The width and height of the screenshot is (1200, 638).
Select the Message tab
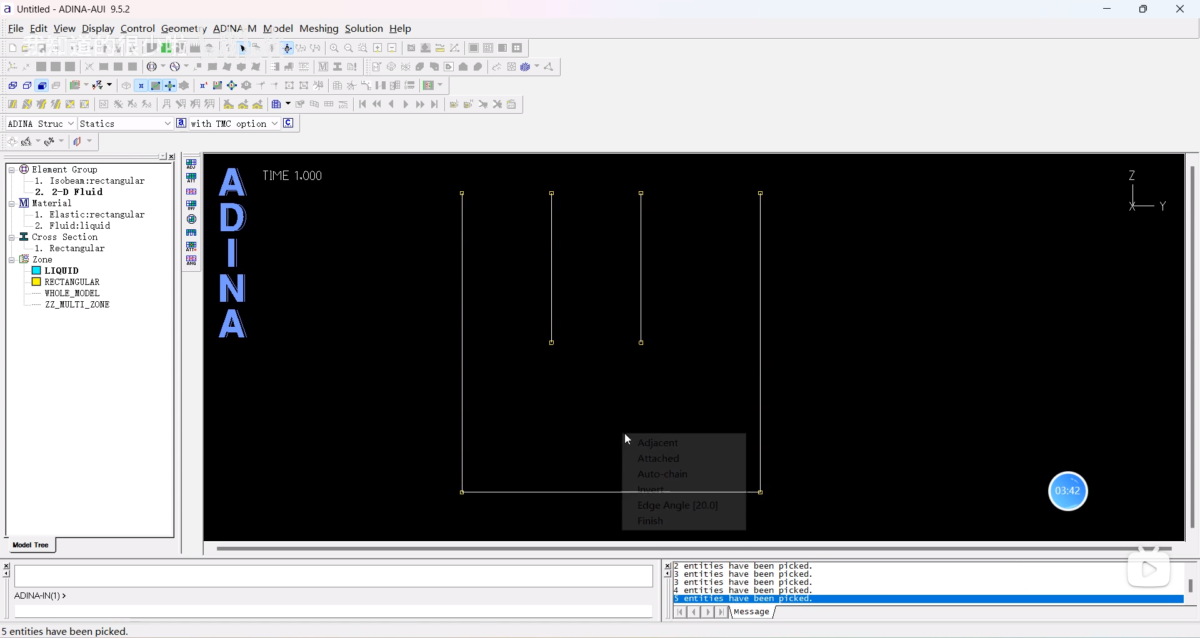coord(751,611)
